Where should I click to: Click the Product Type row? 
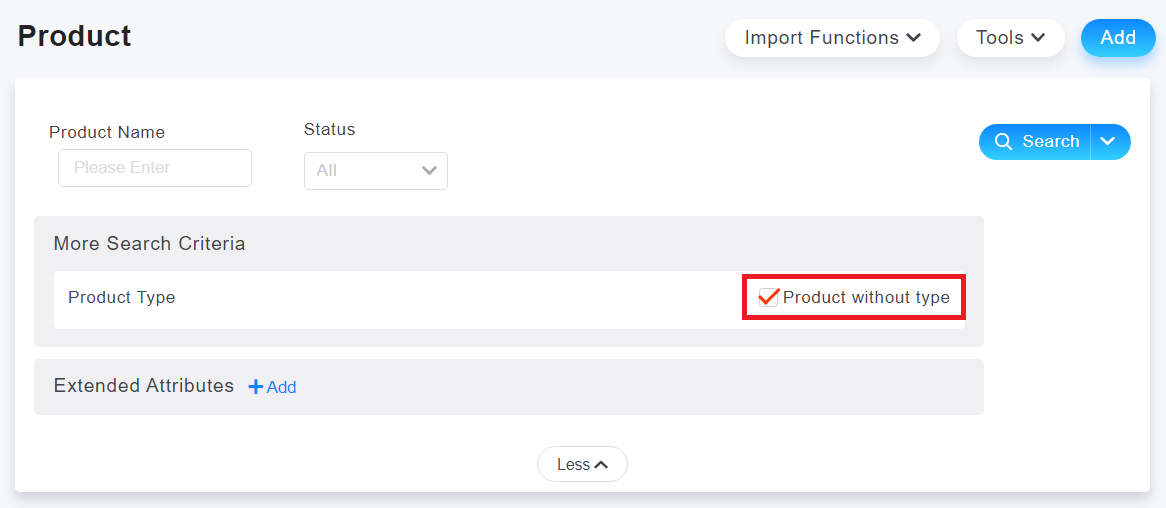coord(509,300)
